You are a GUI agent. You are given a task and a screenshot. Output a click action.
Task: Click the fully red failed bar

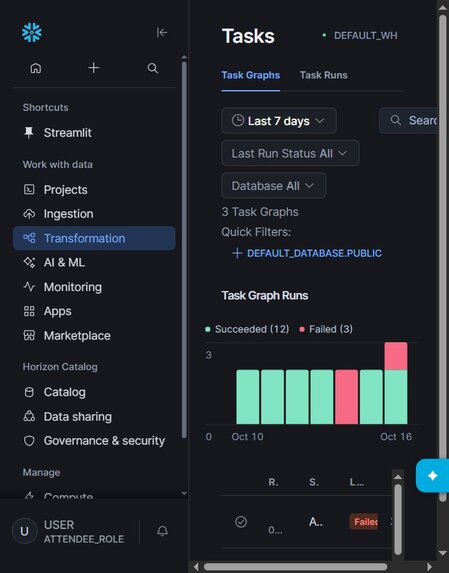click(x=346, y=397)
